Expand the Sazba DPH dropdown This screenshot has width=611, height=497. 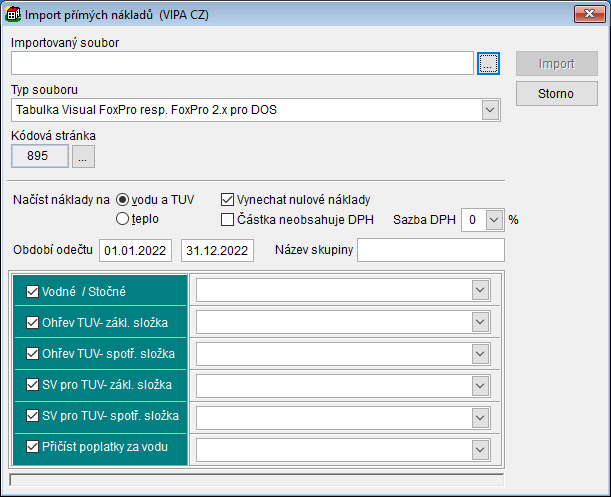tap(493, 219)
